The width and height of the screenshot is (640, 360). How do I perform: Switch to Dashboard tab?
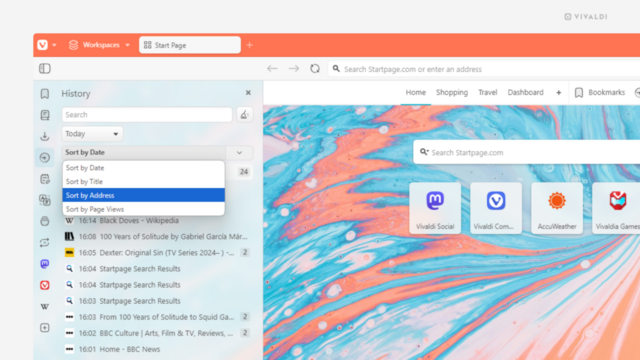[x=525, y=92]
